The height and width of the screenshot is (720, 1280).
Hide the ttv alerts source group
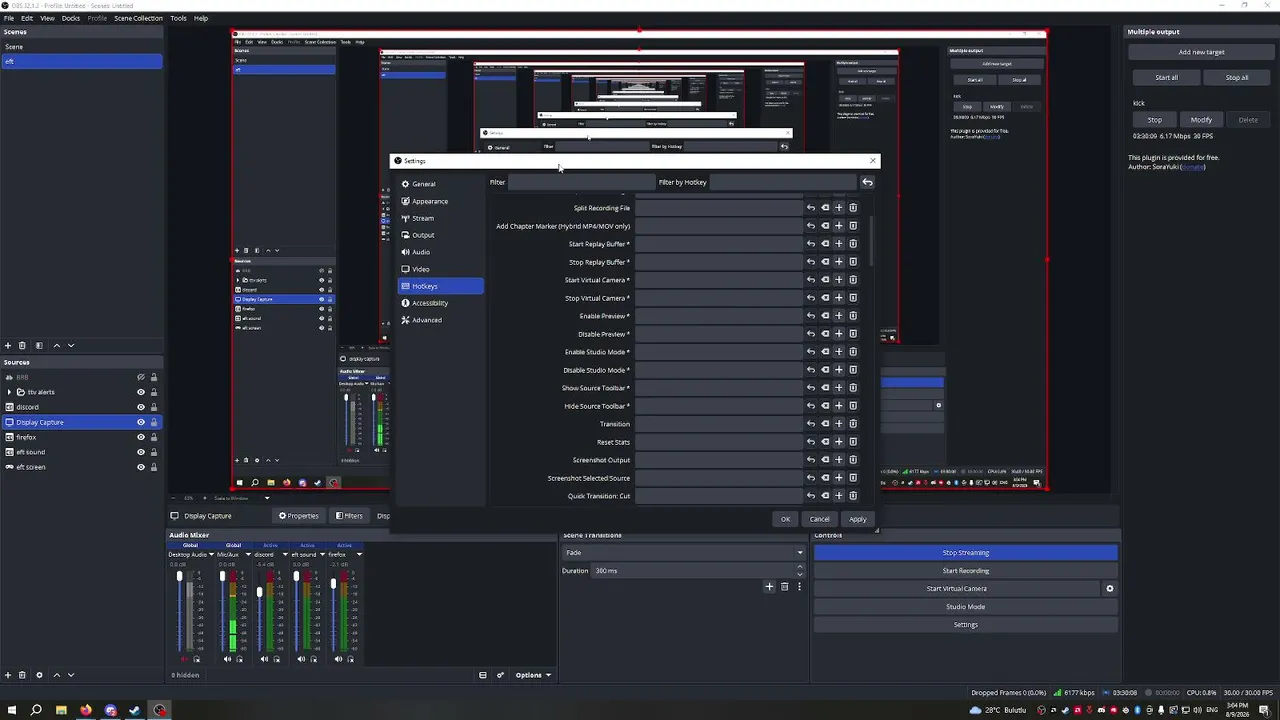[141, 392]
